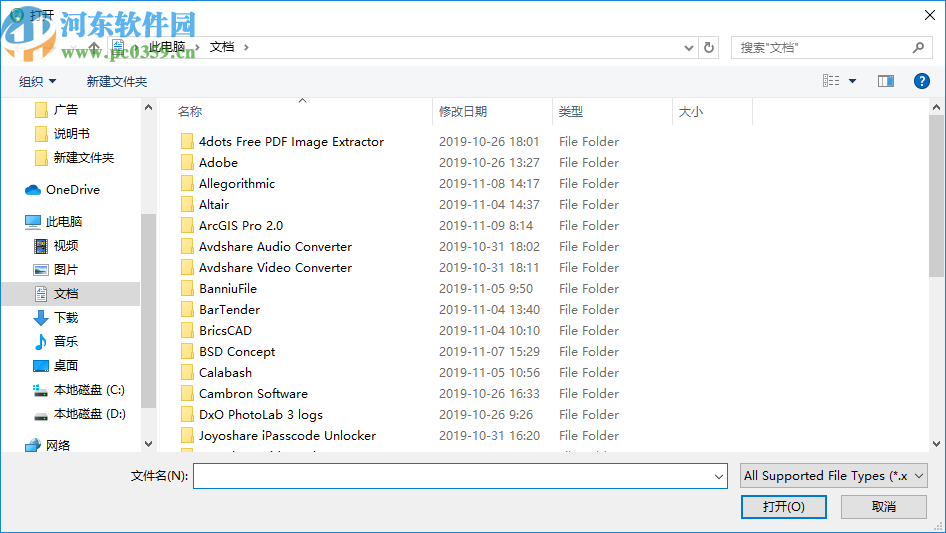Expand the 此电脑 breadcrumb chevron
This screenshot has width=946, height=533.
pyautogui.click(x=197, y=47)
